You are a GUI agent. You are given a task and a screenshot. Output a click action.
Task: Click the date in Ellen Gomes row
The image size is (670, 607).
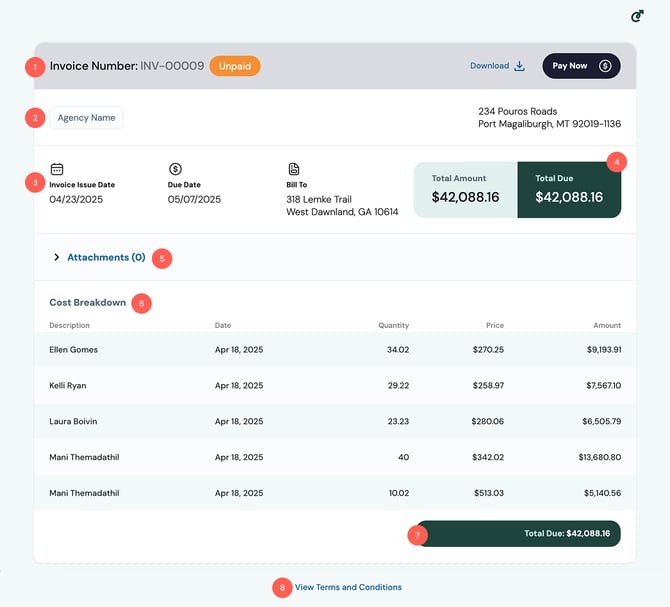(239, 349)
